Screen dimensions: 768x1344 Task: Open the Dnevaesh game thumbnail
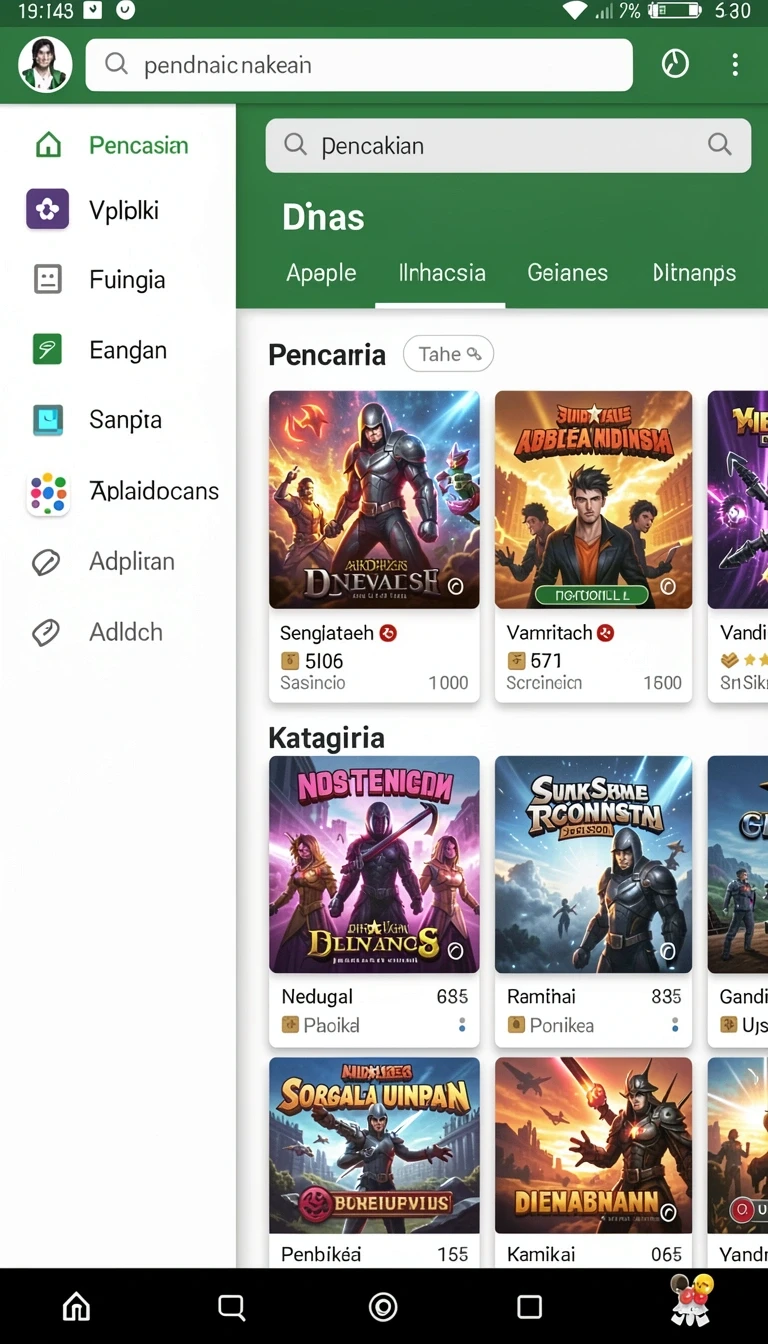(x=374, y=500)
